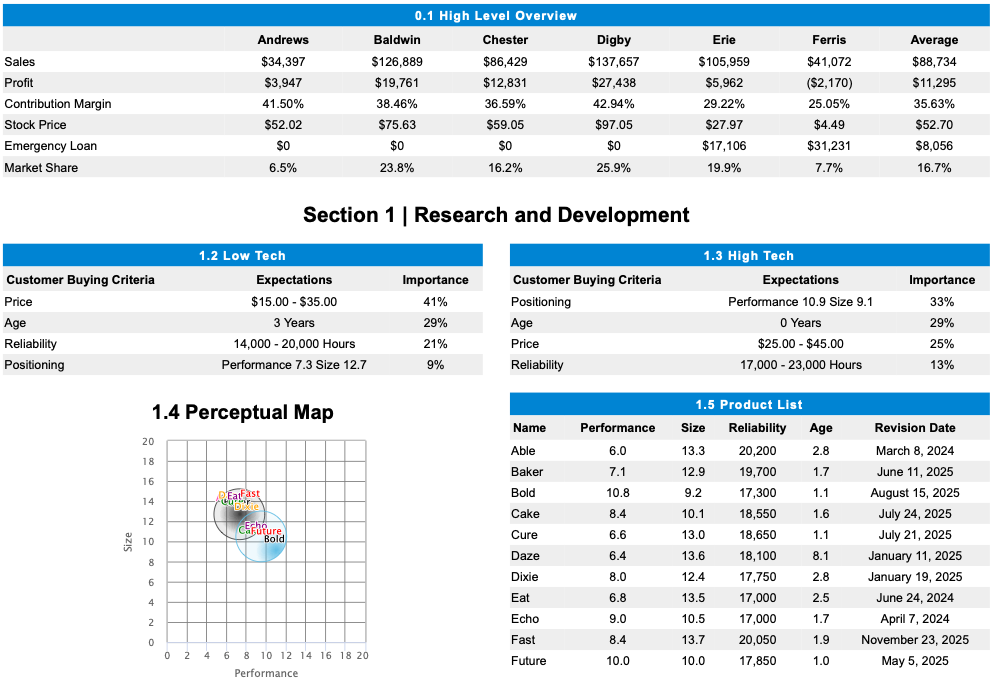Click the "0.1 High Level Overview" header bar
The width and height of the screenshot is (992, 678).
(x=496, y=15)
